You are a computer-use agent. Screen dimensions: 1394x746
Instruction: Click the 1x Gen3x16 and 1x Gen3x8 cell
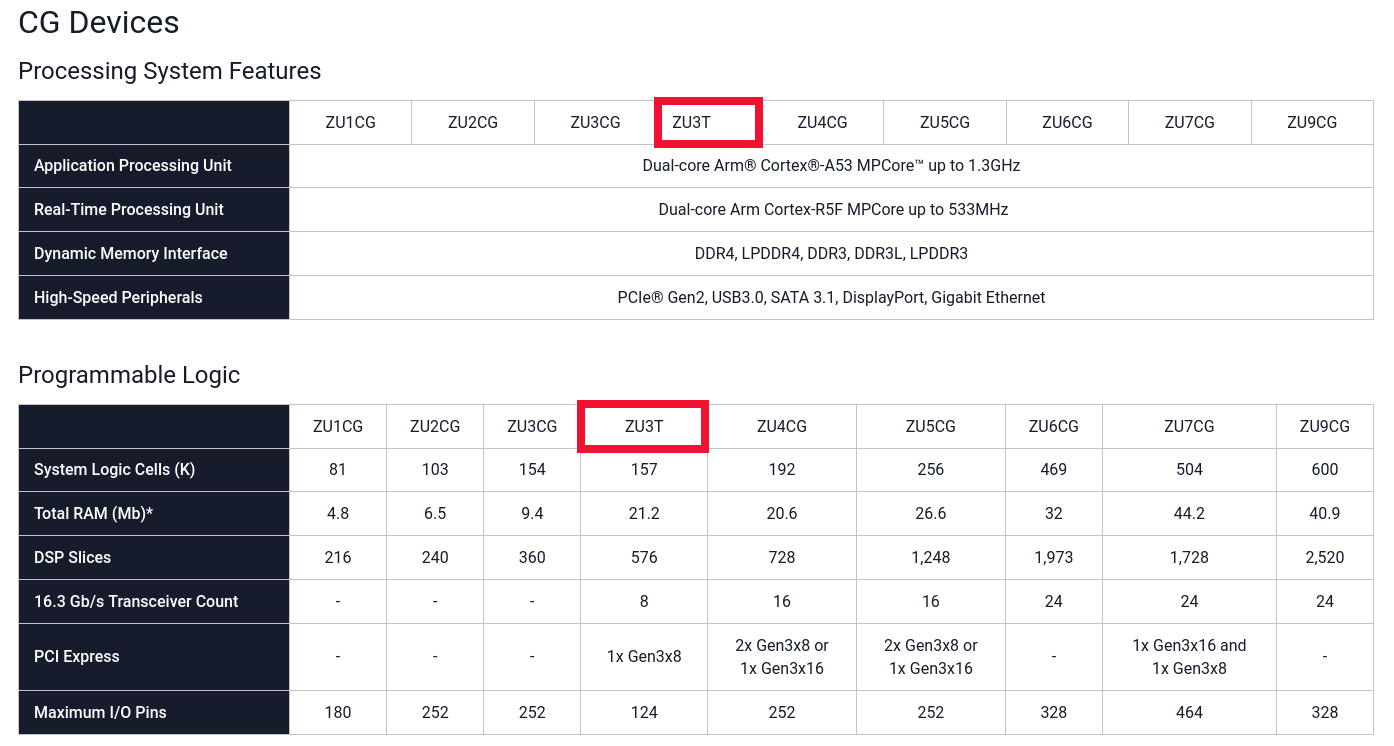click(x=1189, y=657)
